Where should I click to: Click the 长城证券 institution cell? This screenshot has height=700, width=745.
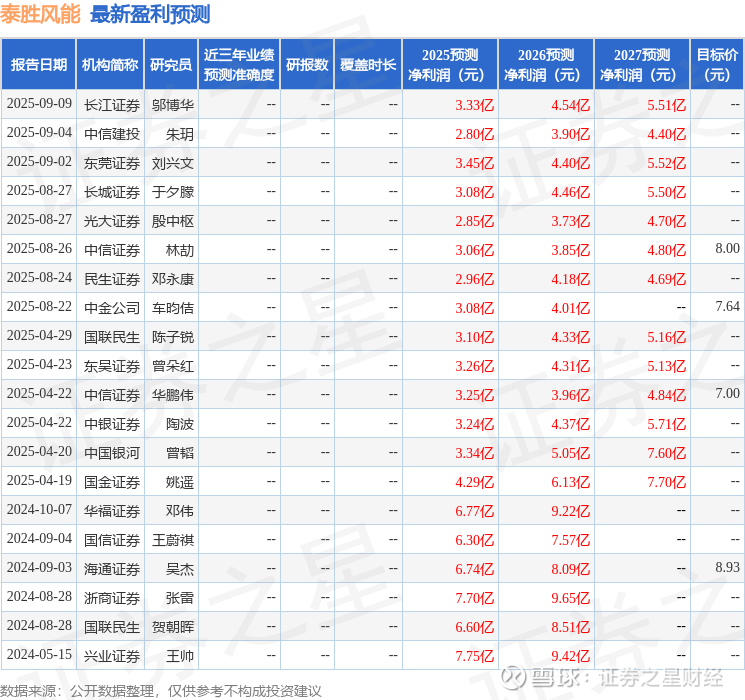(112, 192)
